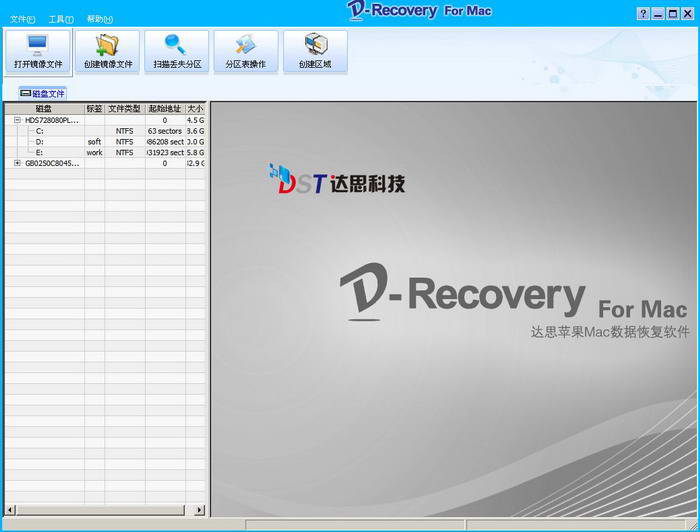Image resolution: width=700 pixels, height=532 pixels.
Task: Select the C: partition row
Action: pos(105,131)
